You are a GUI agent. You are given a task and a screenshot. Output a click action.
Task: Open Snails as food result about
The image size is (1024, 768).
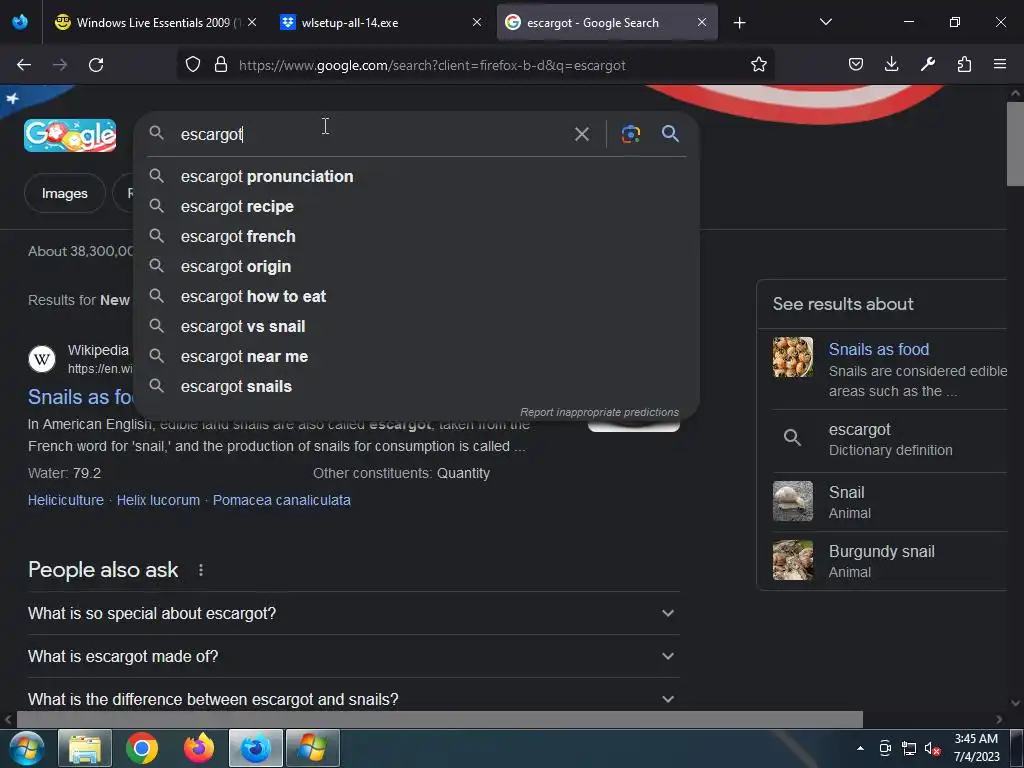coord(889,370)
